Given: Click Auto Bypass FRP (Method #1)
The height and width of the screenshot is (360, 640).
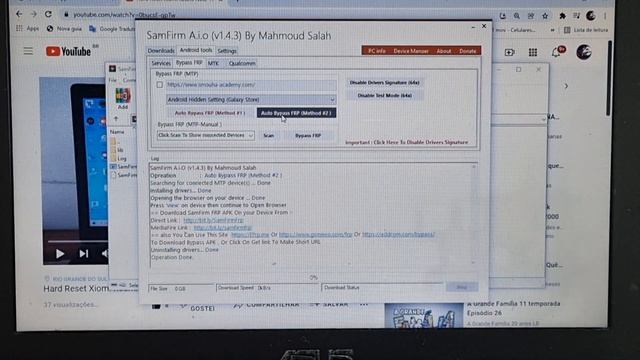Looking at the screenshot, I should tap(210, 113).
